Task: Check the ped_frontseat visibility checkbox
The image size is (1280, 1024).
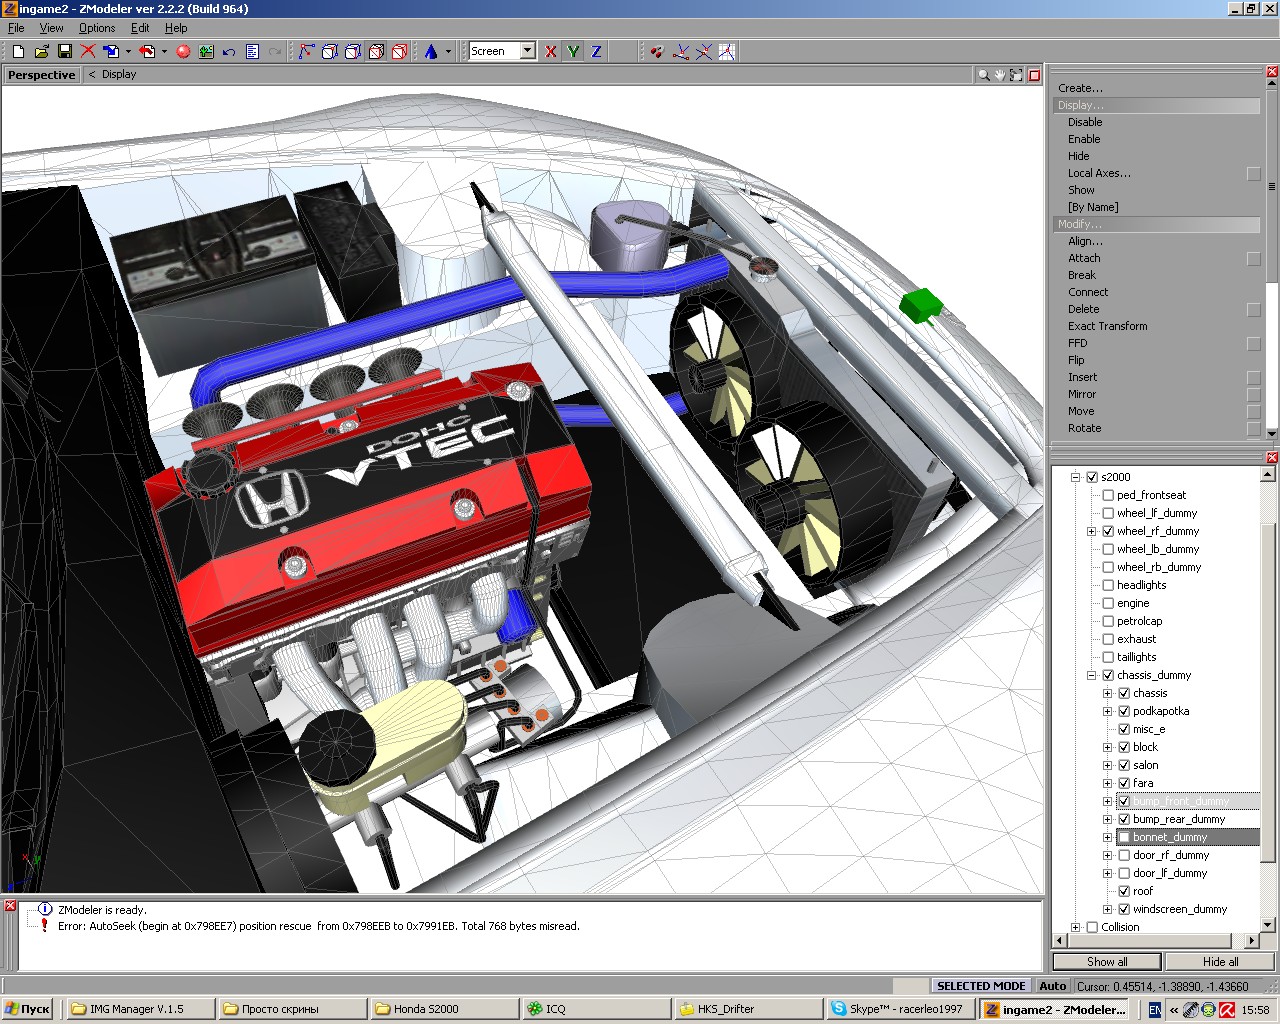Action: coord(1108,495)
